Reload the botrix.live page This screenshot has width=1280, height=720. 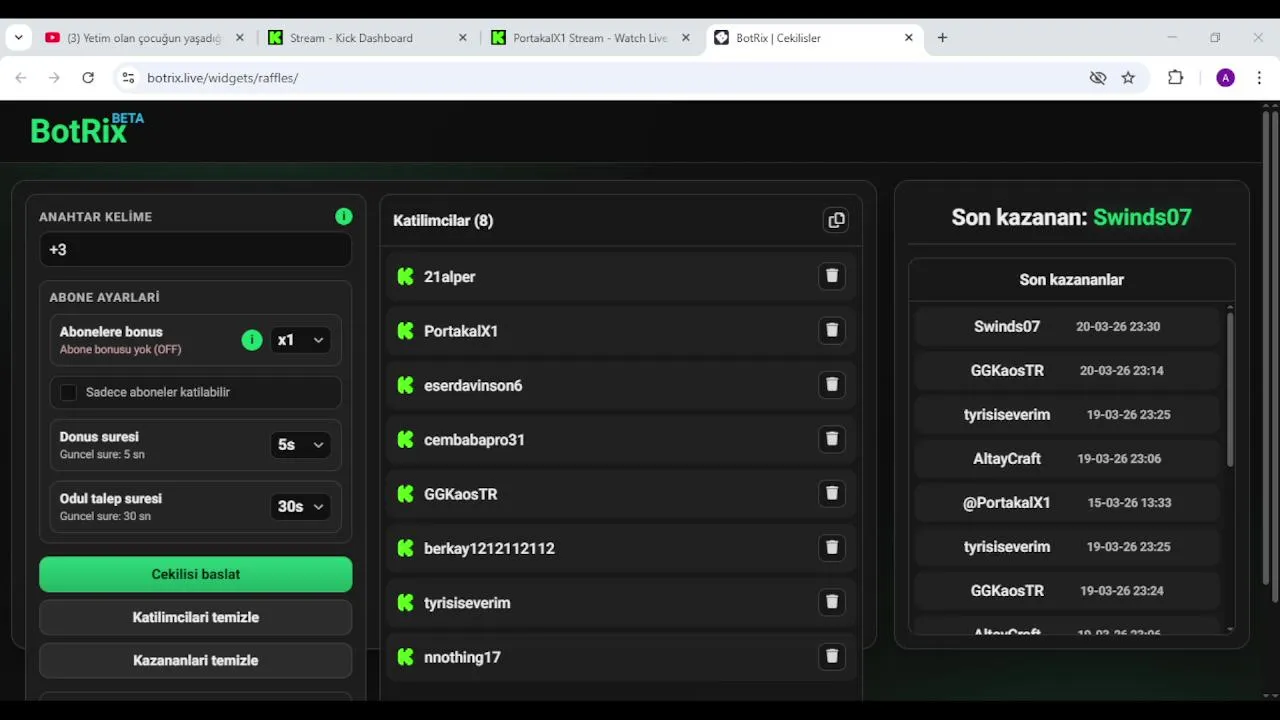click(x=88, y=78)
